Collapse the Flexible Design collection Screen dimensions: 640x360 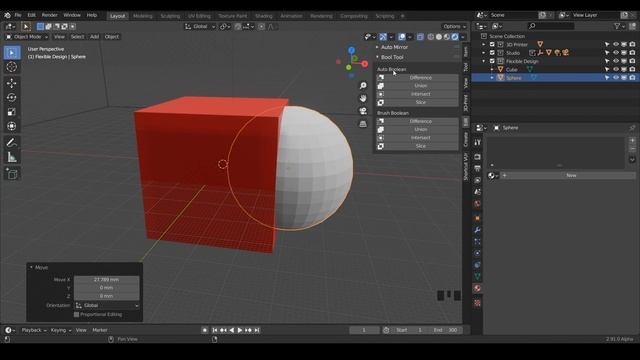coord(484,61)
